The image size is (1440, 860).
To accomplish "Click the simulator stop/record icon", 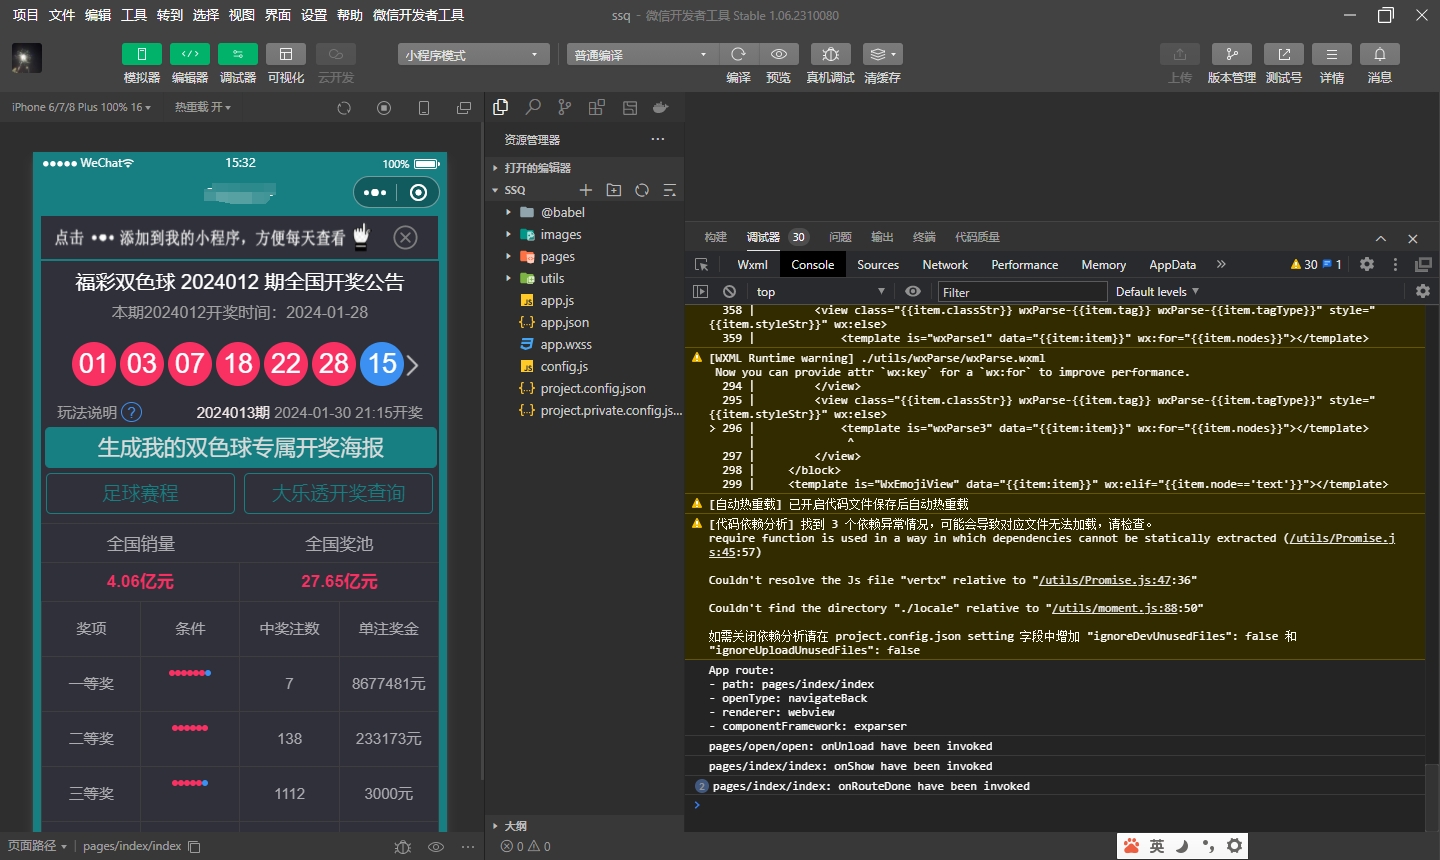I will click(384, 108).
